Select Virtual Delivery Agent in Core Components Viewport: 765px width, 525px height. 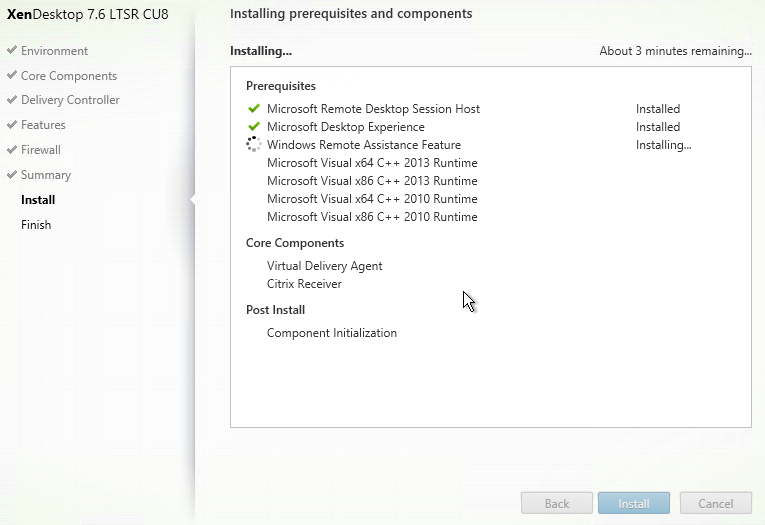tap(324, 266)
